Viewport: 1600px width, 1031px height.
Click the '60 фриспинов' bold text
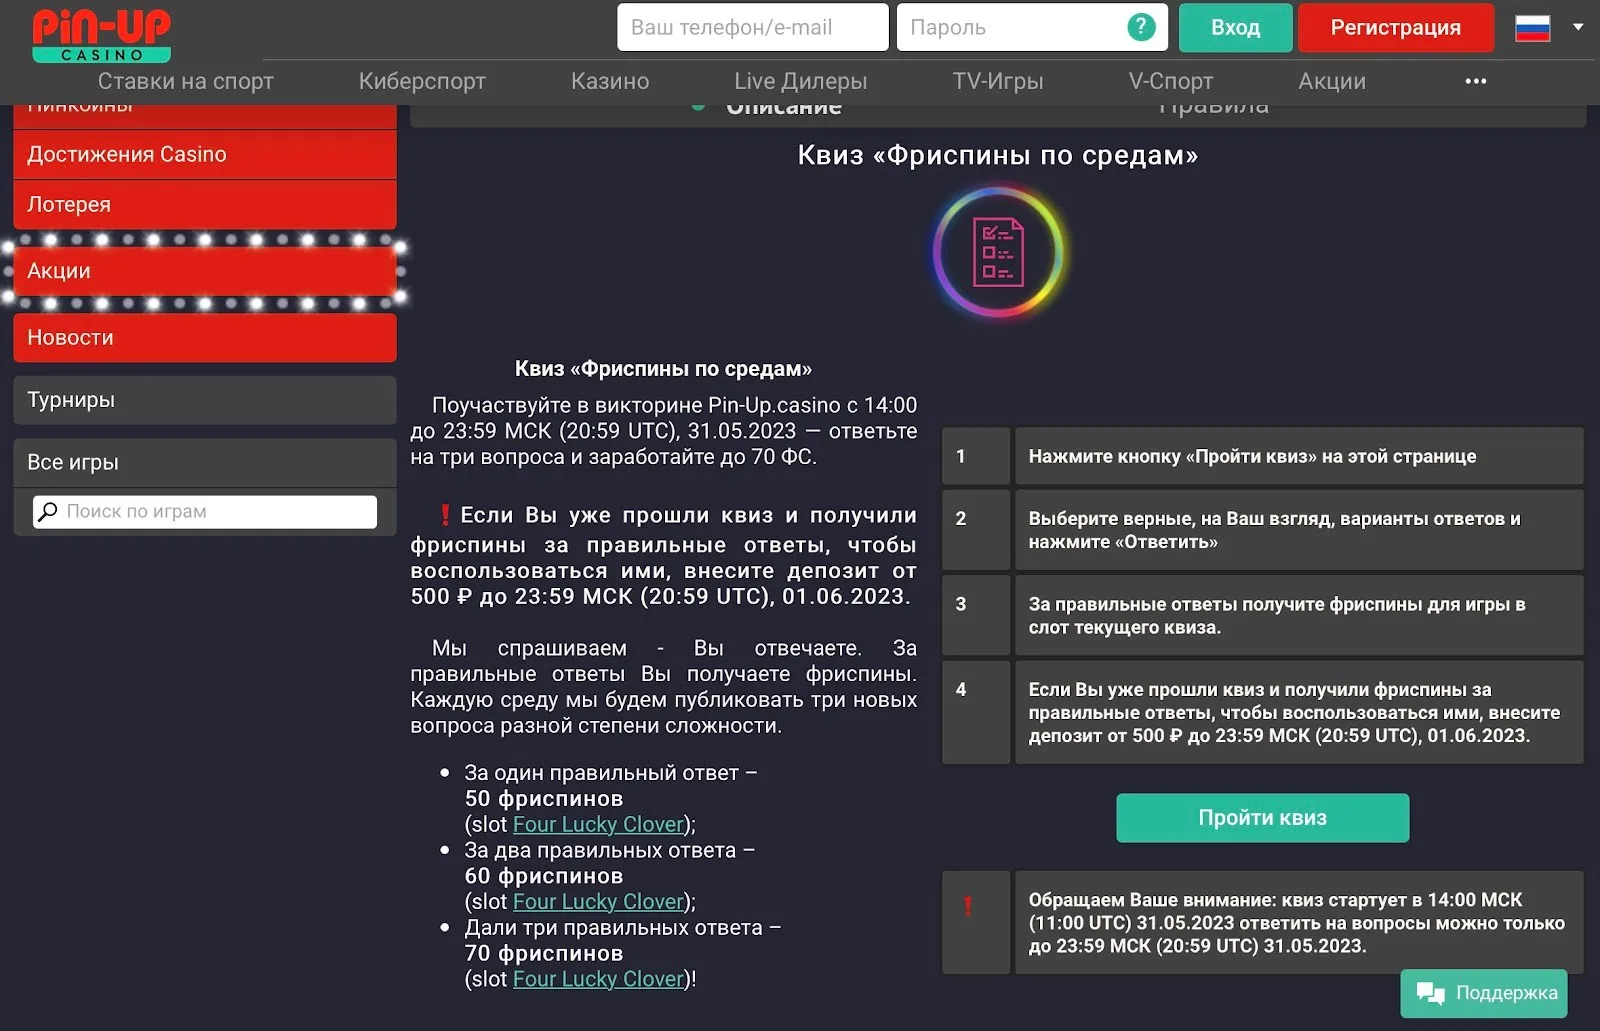(544, 876)
